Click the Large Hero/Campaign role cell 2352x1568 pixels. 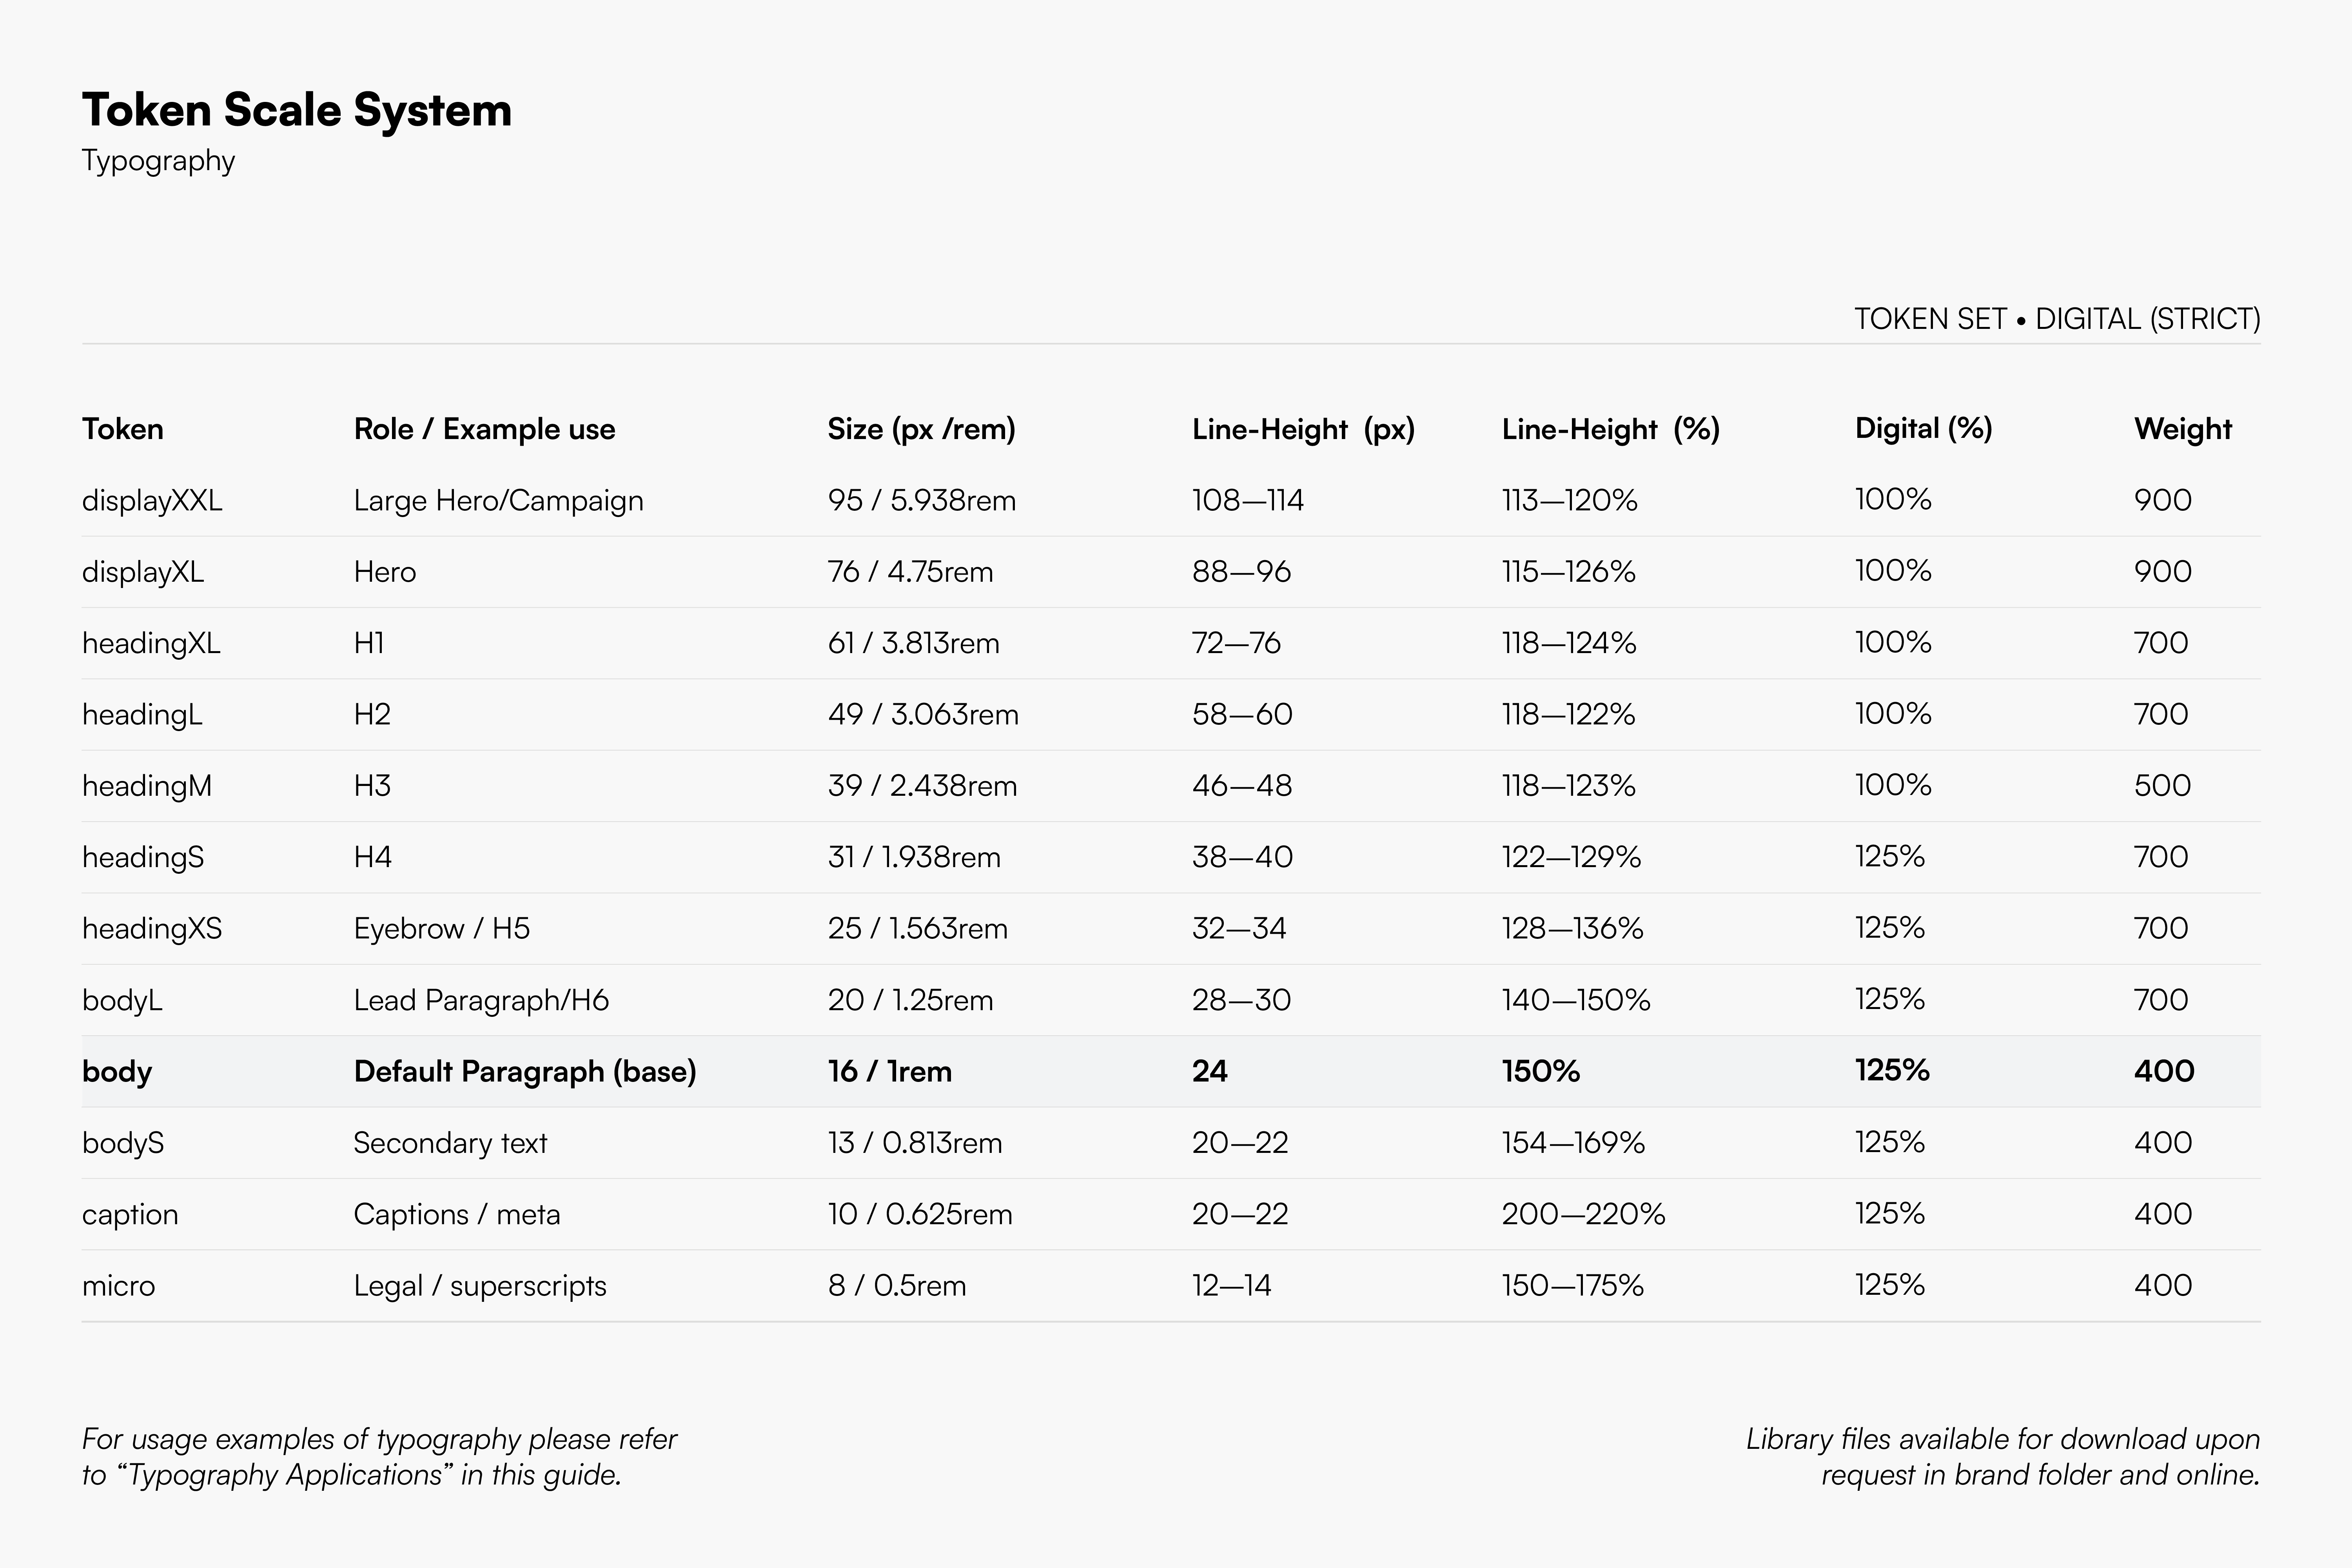coord(498,500)
